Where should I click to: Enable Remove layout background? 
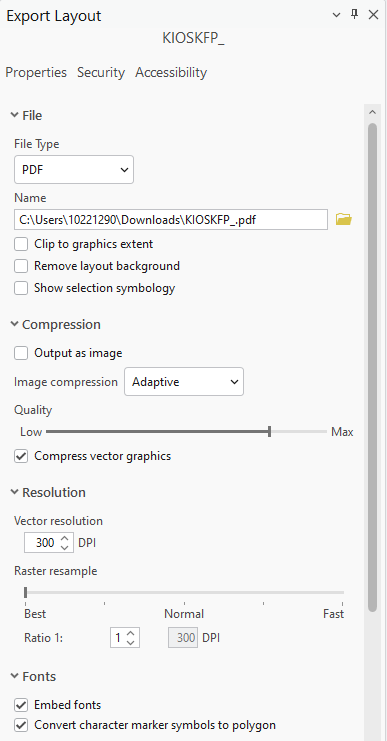point(21,266)
